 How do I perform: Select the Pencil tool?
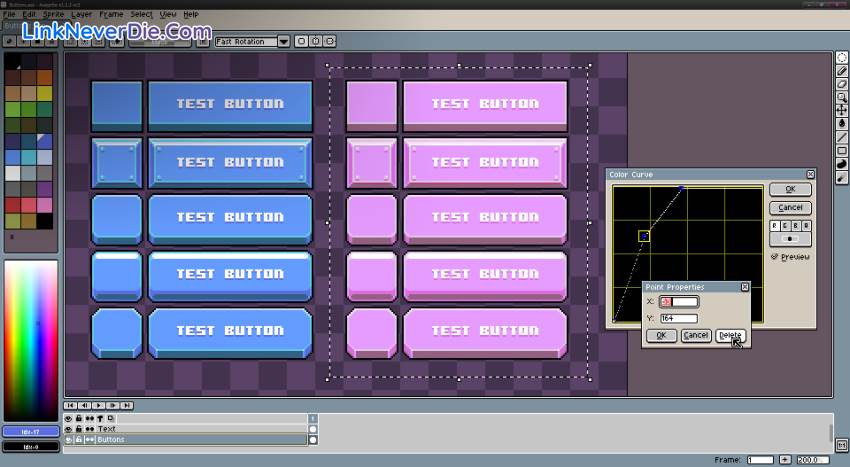842,71
